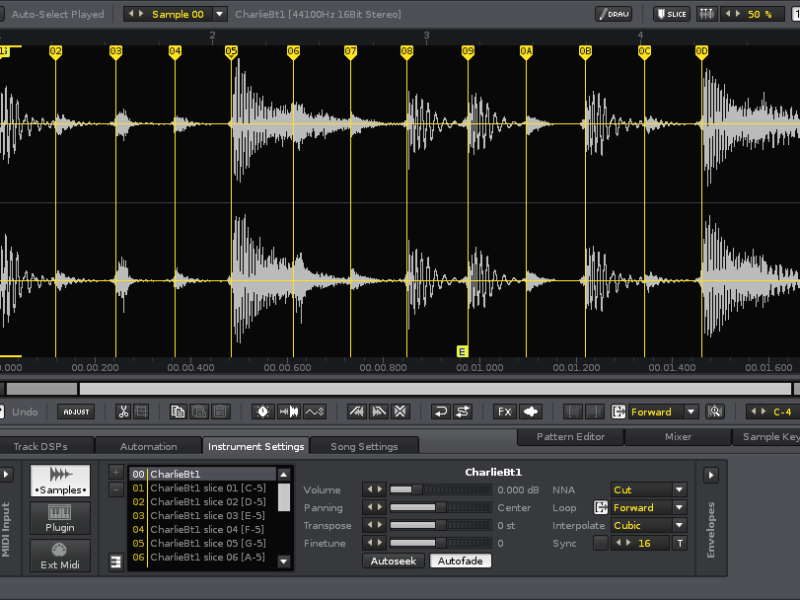Image resolution: width=800 pixels, height=600 pixels.
Task: Click the copy sample selection icon
Action: [x=178, y=411]
